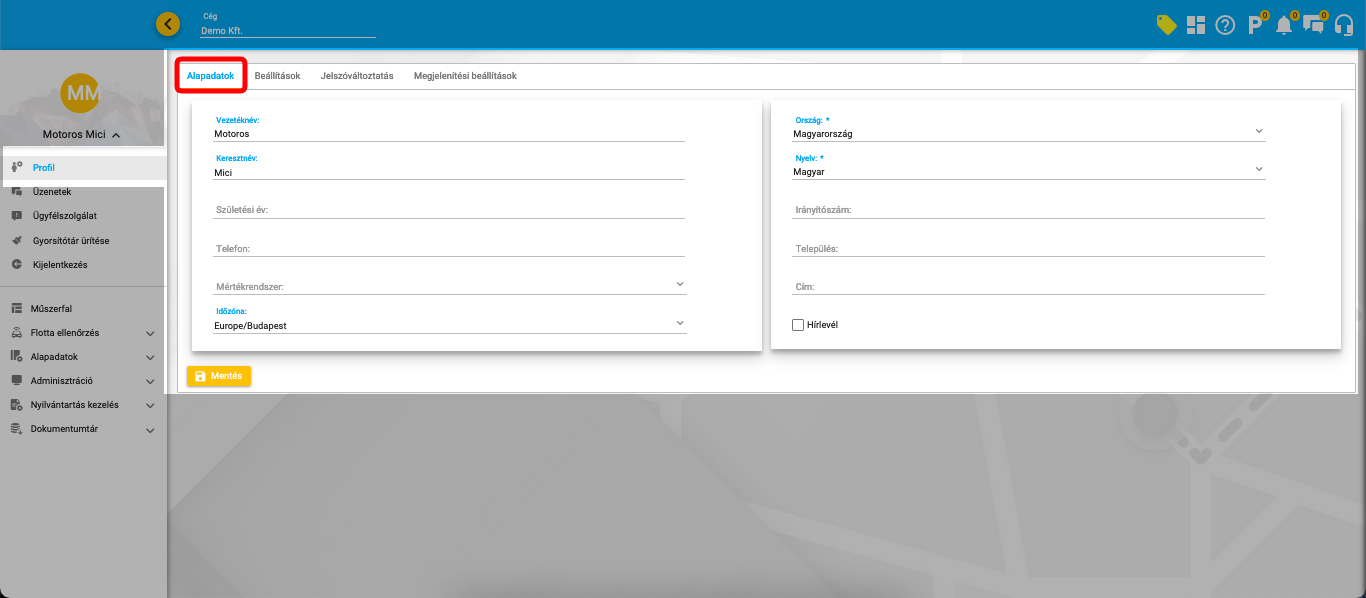Image resolution: width=1366 pixels, height=598 pixels.
Task: Open the Mértékrendszer dropdown
Action: 449,287
